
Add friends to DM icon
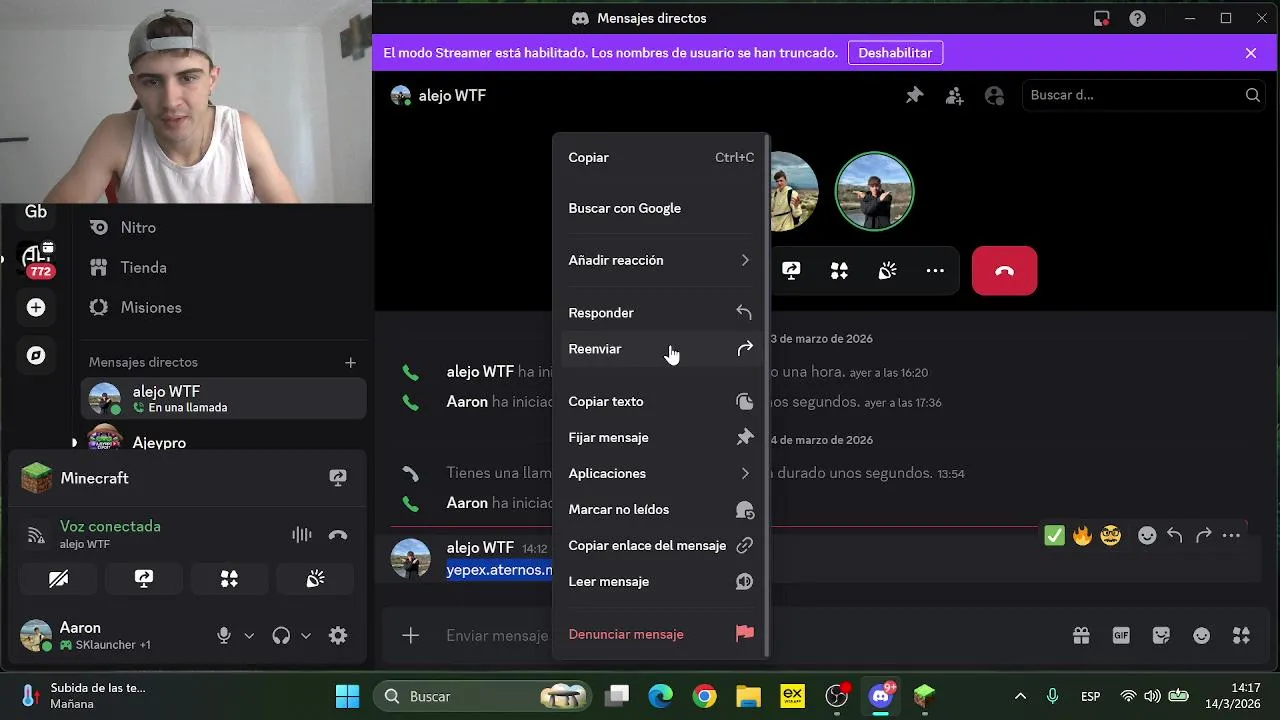pyautogui.click(x=954, y=95)
